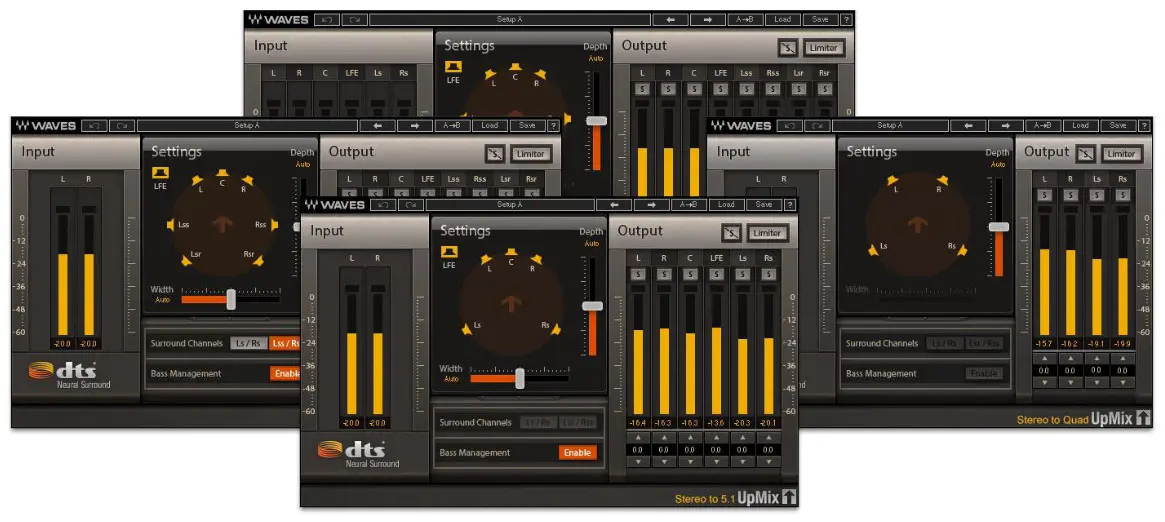Click A→B button in Stereo to Quad window
The height and width of the screenshot is (522, 1165).
(x=1043, y=125)
